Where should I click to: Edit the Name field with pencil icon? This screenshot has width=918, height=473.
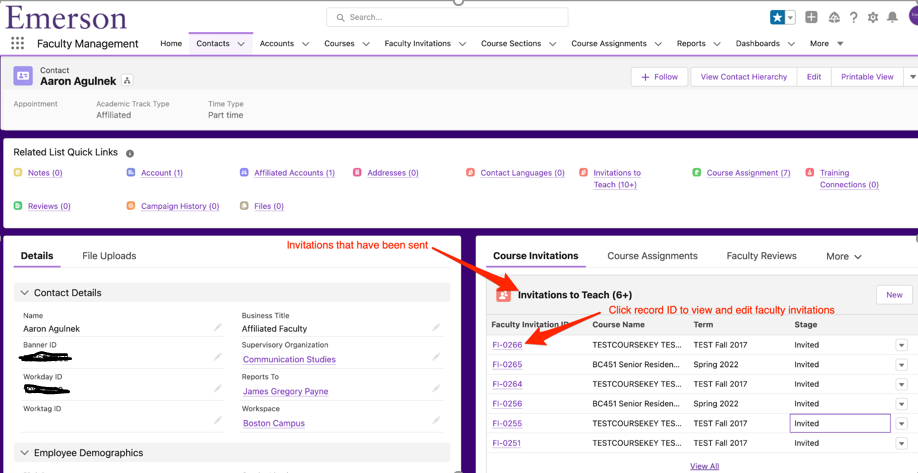click(x=218, y=327)
